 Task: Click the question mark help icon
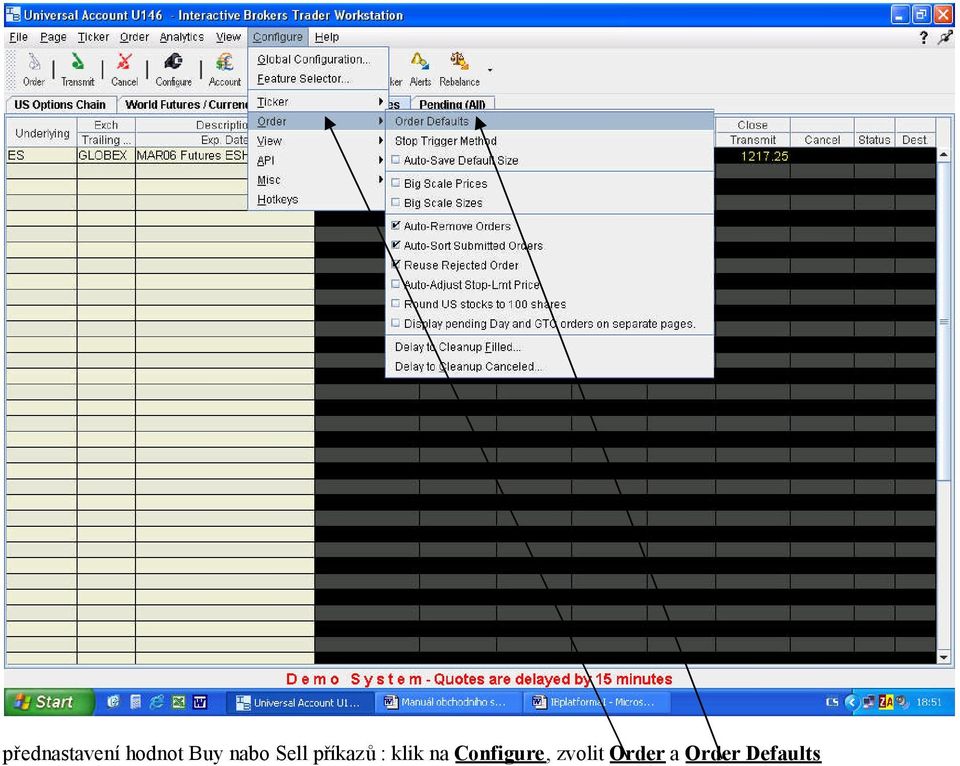tap(923, 38)
